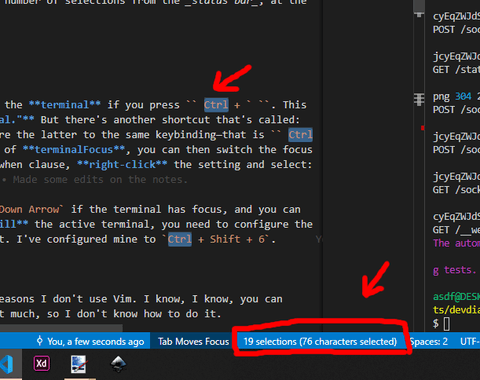Open Inkscape from the taskbar
Viewport: 480px width, 380px height.
click(x=118, y=364)
